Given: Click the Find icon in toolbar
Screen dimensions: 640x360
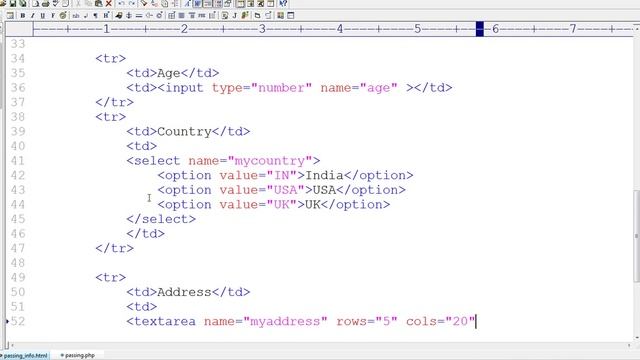Looking at the screenshot, I should point(144,3).
